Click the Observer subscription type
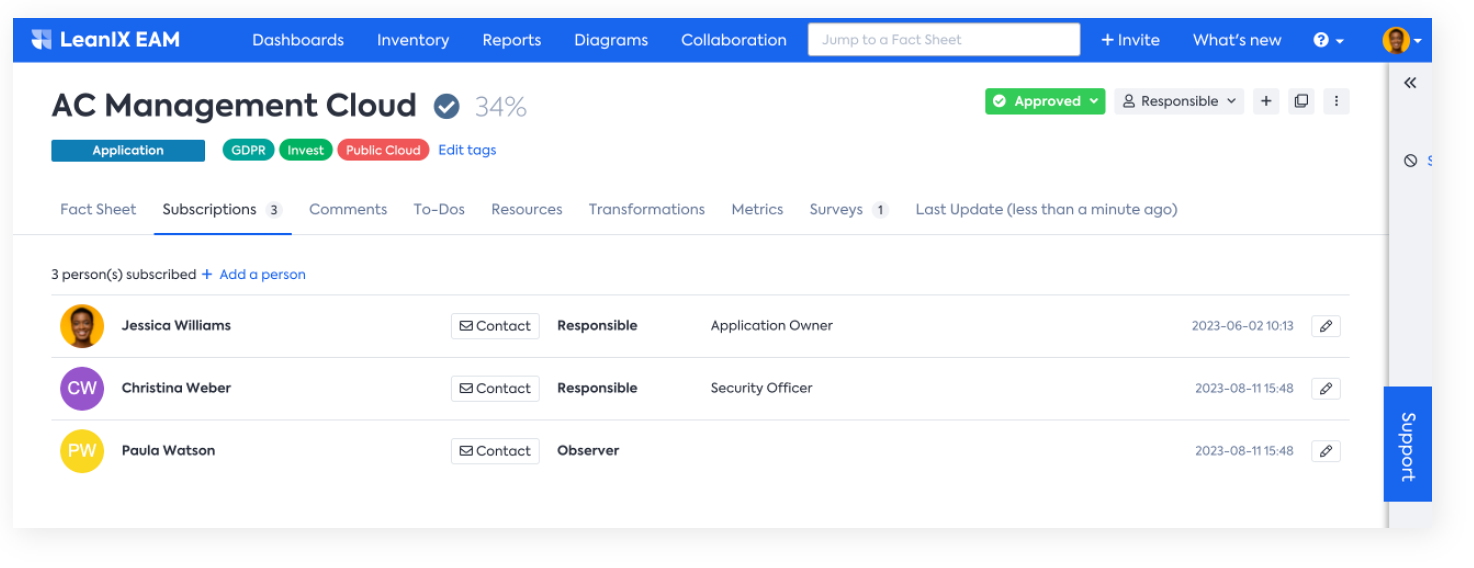 tap(588, 450)
